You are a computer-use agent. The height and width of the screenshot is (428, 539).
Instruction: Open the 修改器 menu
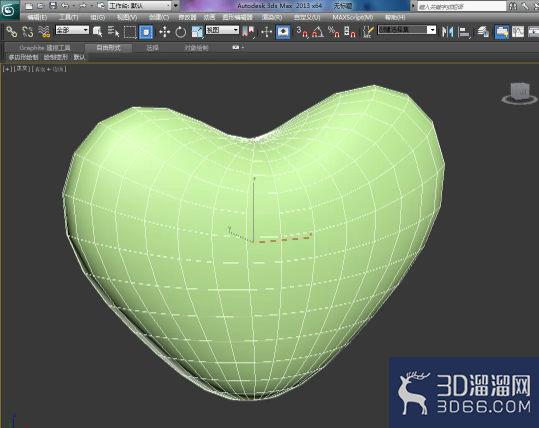[x=187, y=17]
